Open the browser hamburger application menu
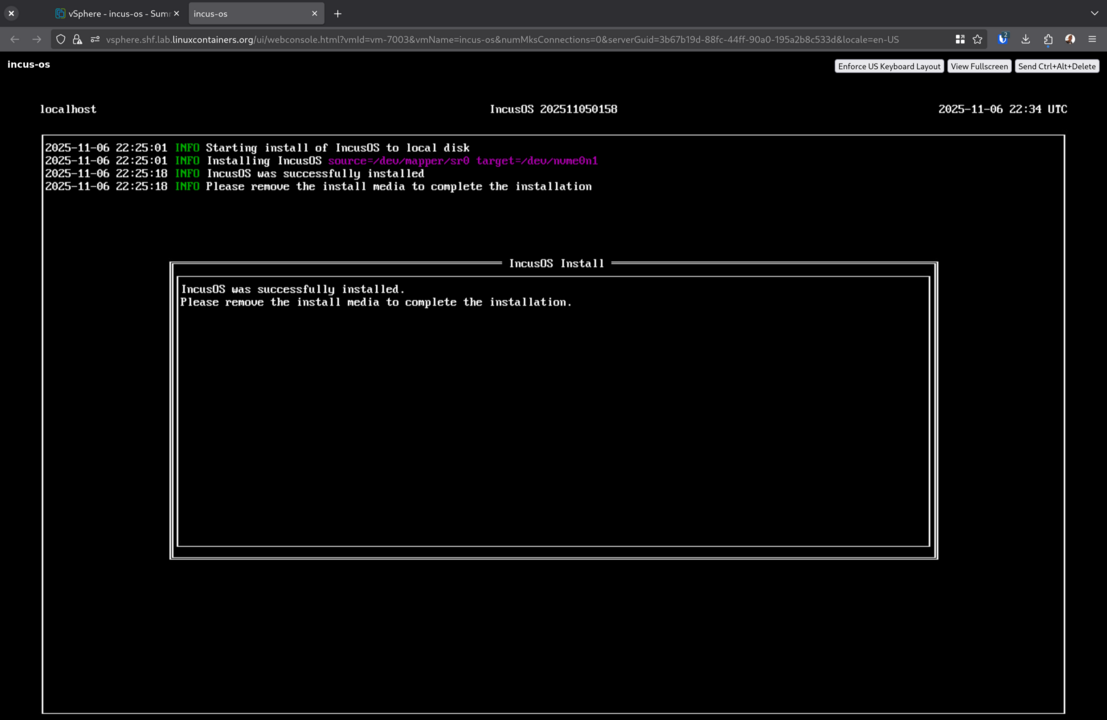Image resolution: width=1107 pixels, height=720 pixels. click(x=1092, y=40)
